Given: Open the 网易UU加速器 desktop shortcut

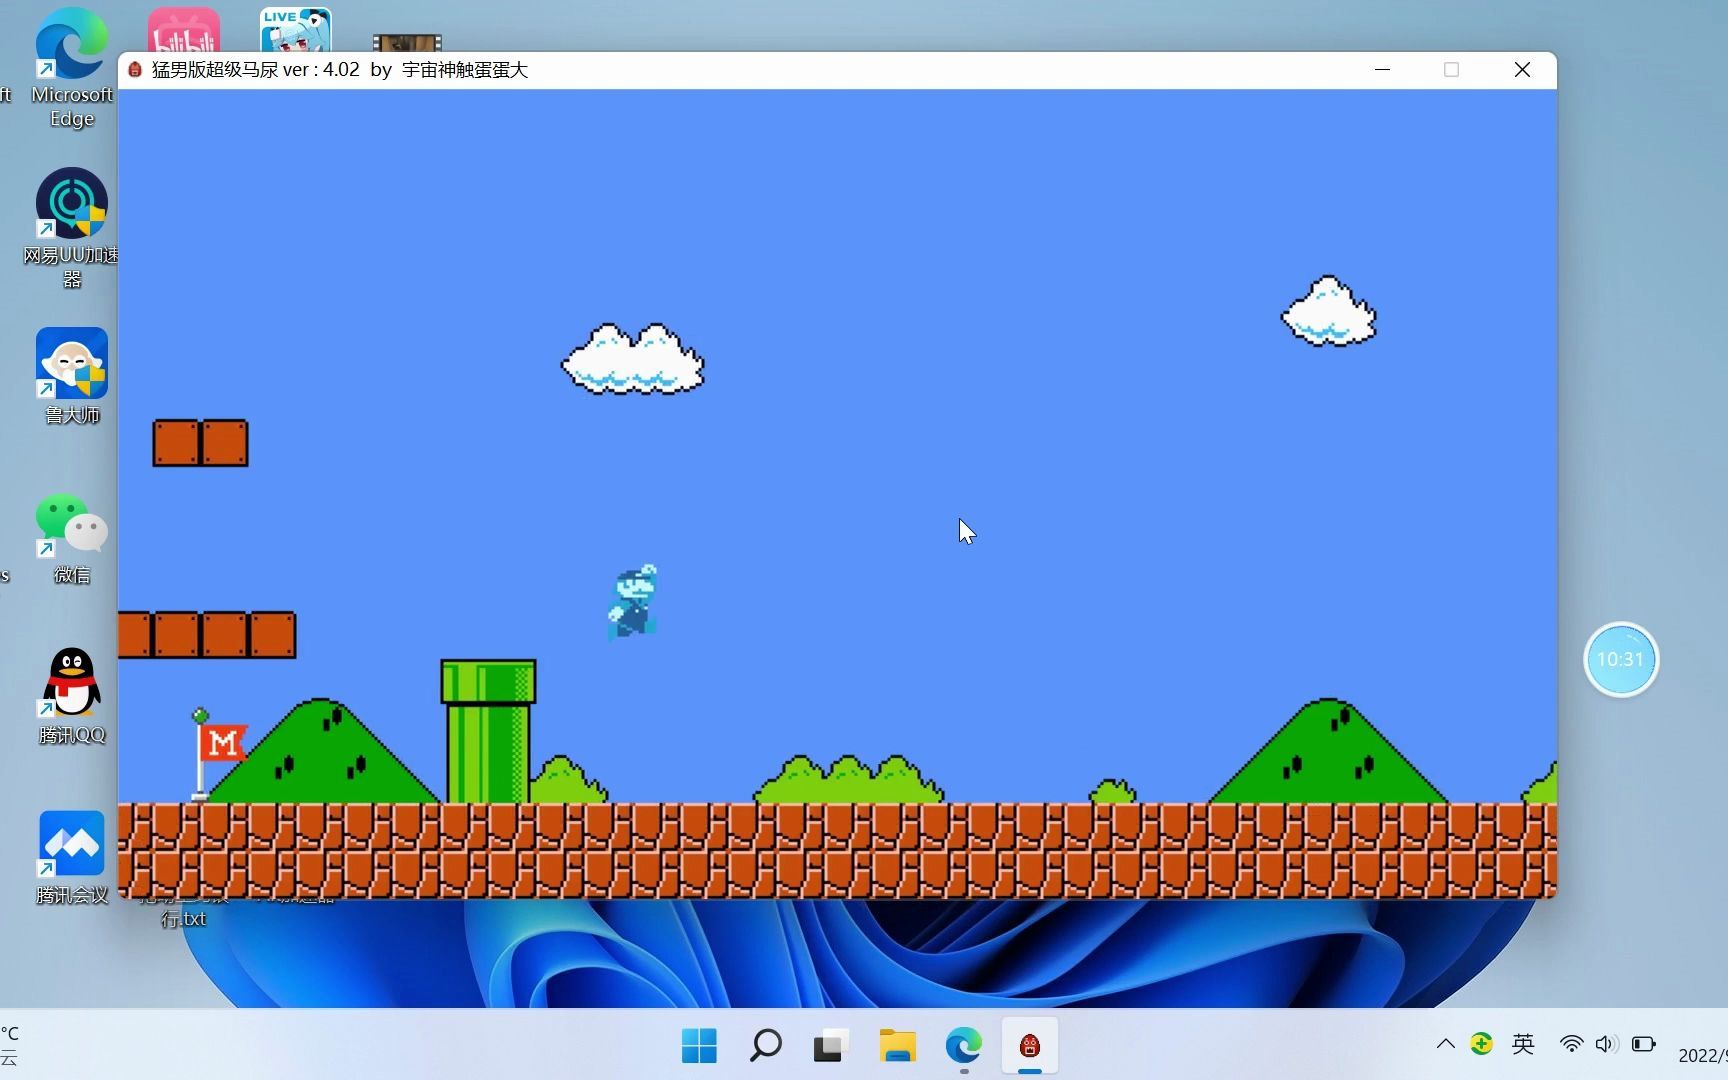Looking at the screenshot, I should (x=72, y=228).
